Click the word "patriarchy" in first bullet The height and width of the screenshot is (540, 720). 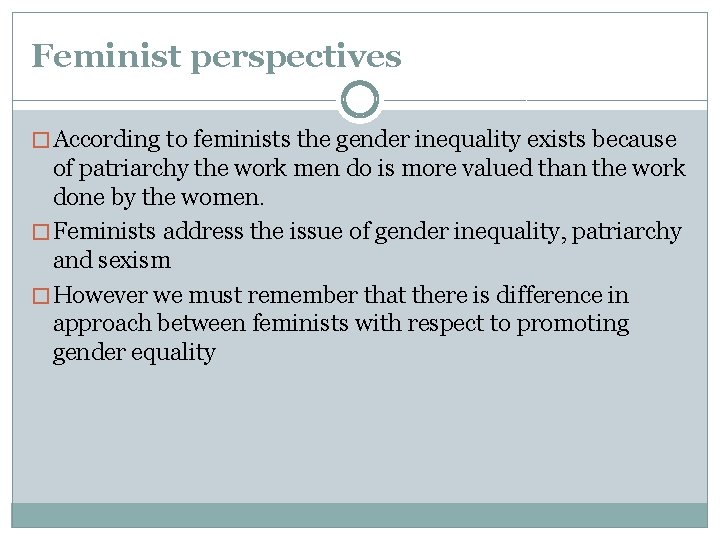point(133,169)
